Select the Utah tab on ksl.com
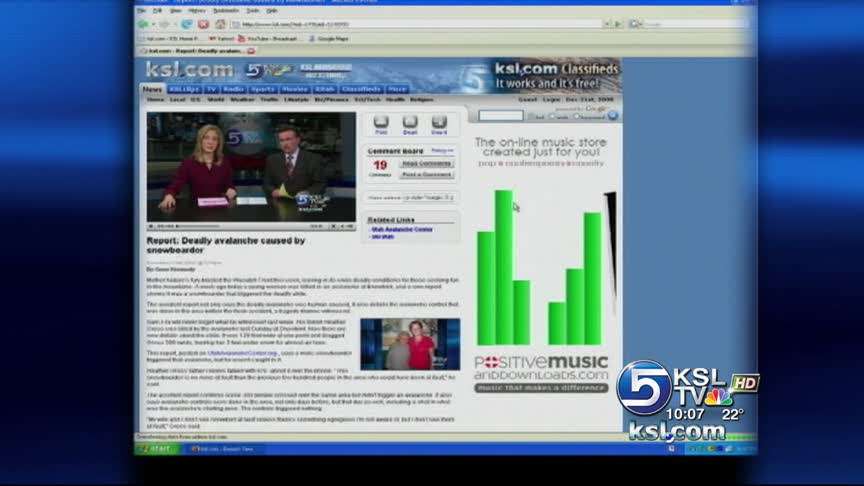 (x=325, y=89)
